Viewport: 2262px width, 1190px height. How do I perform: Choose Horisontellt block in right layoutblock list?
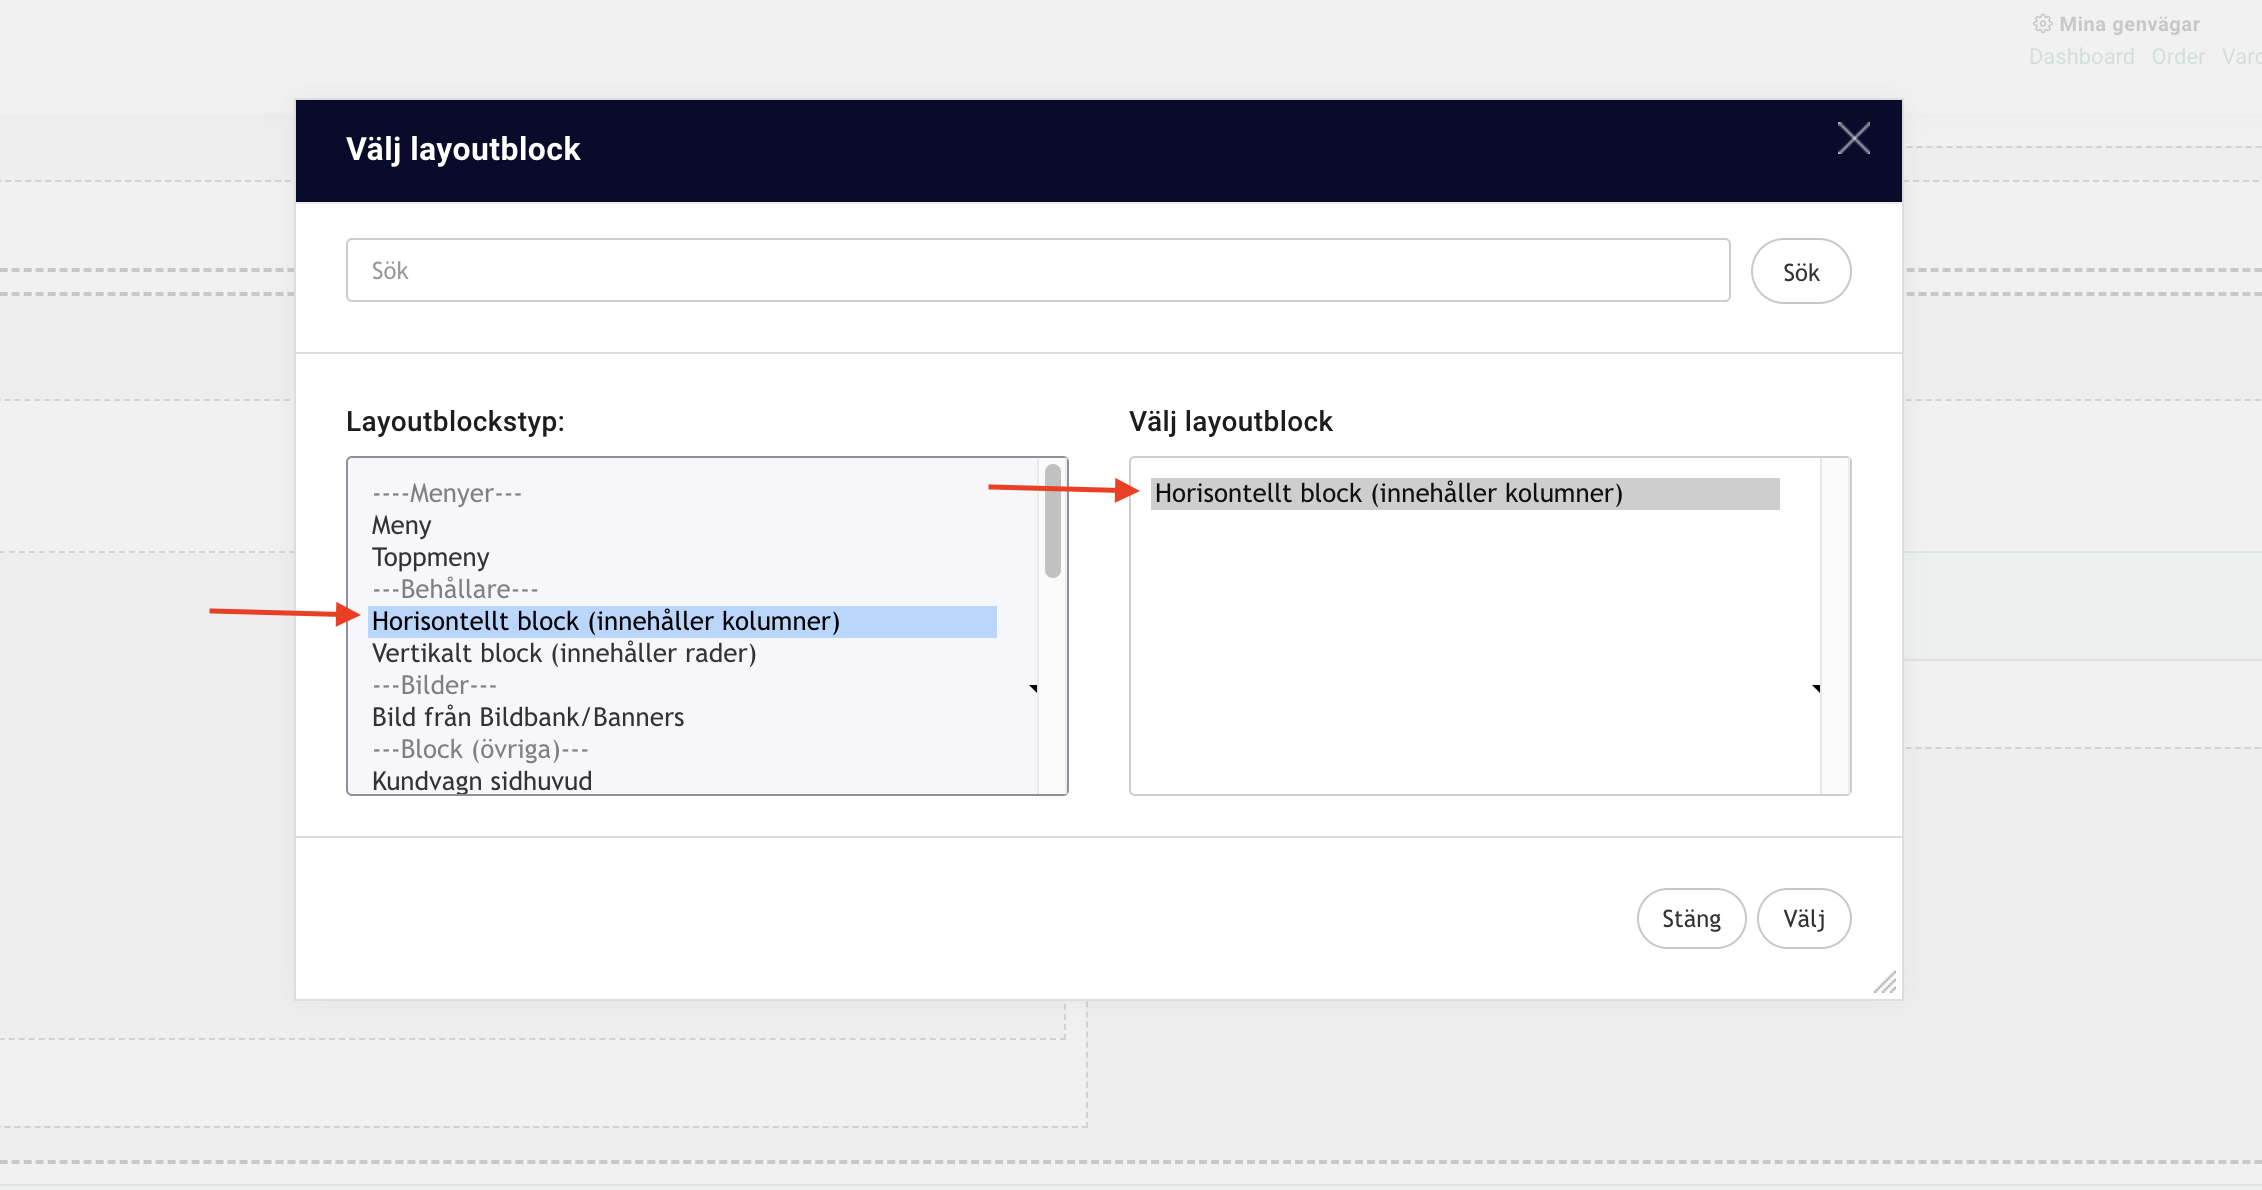coord(1465,493)
